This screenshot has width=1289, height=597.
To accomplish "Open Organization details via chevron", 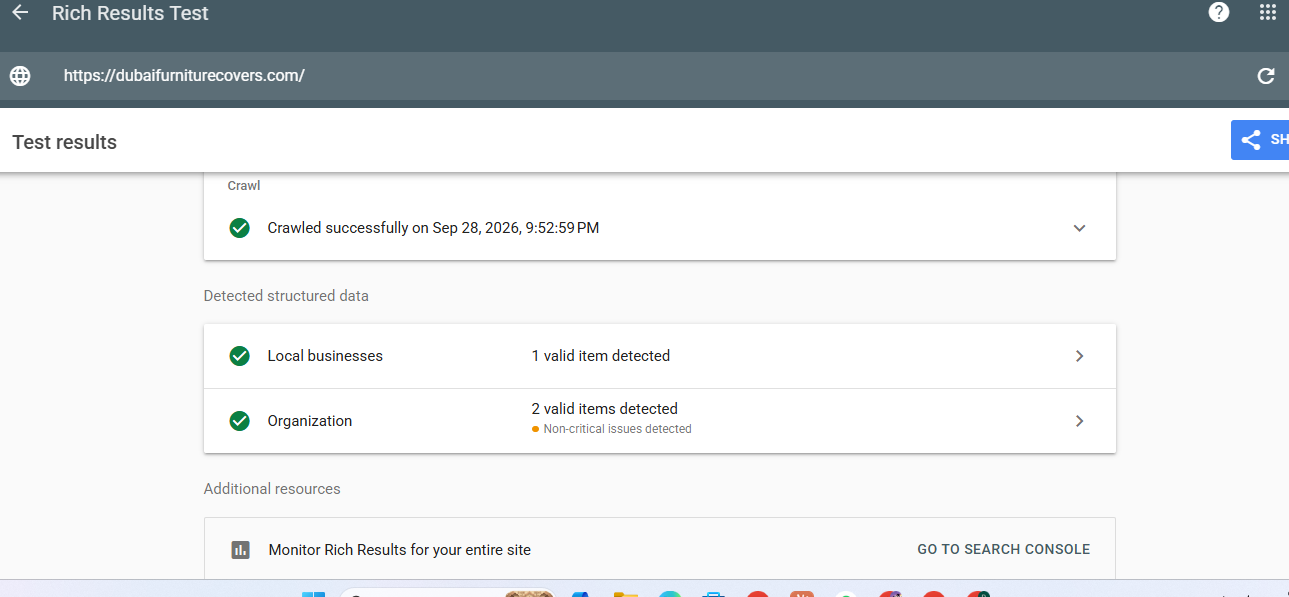I will coord(1079,421).
